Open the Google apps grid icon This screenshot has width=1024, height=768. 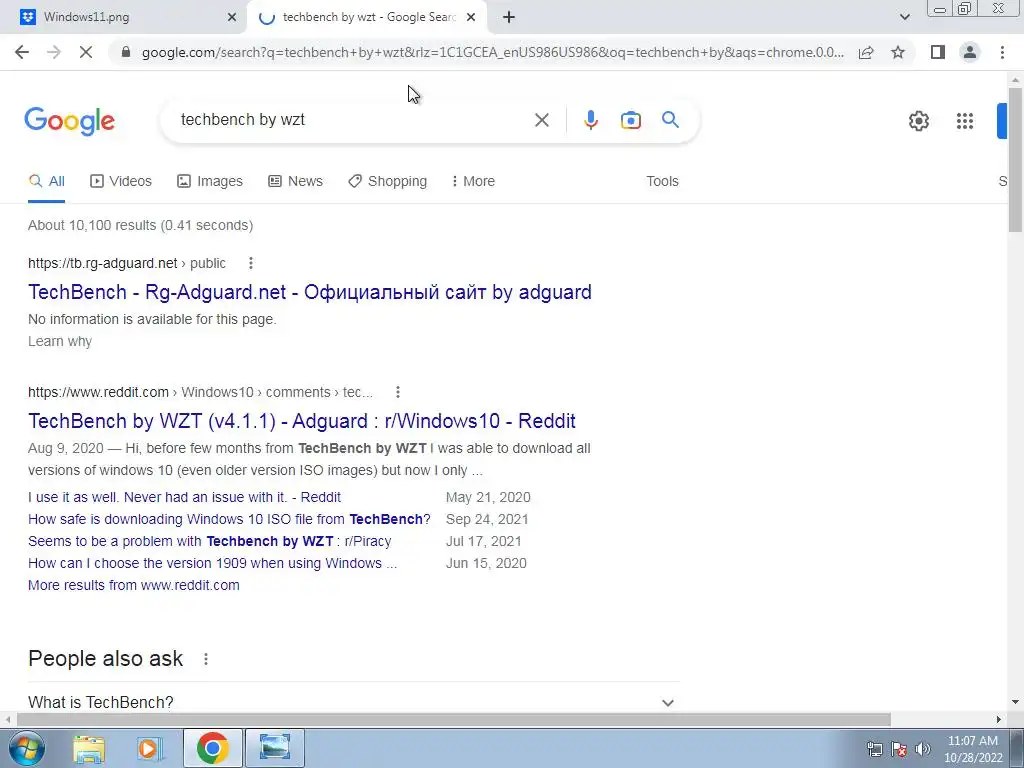(x=965, y=121)
